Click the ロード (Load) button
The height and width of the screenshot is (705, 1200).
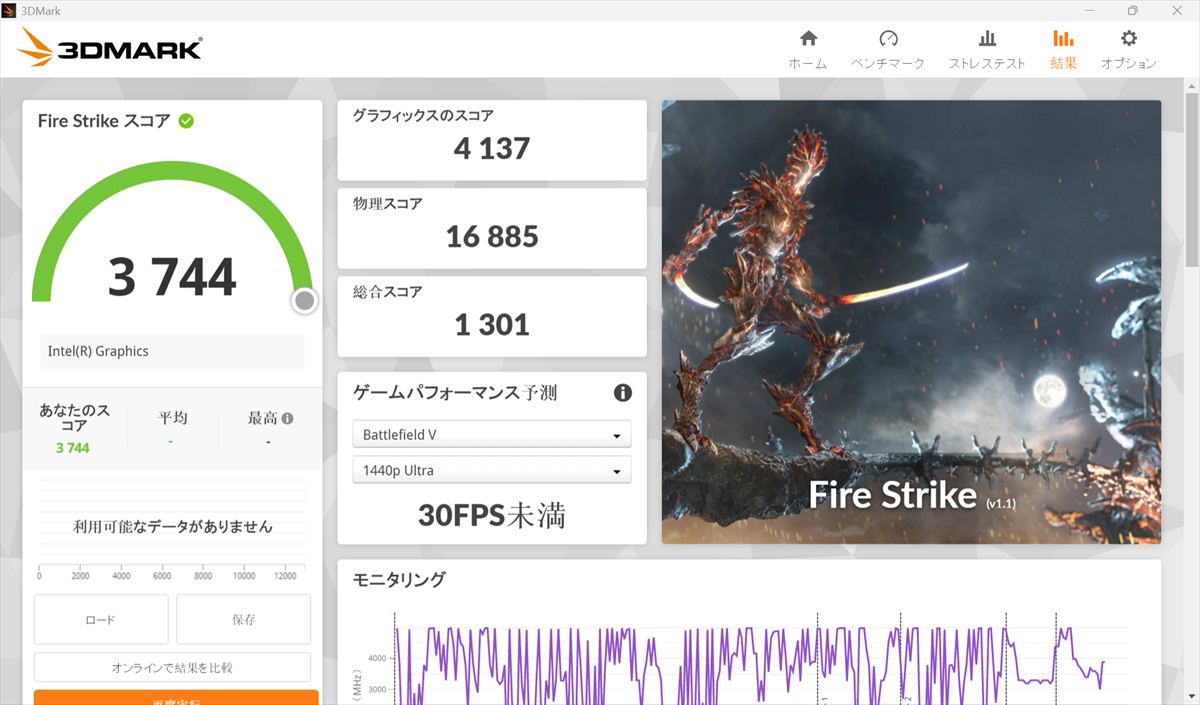pyautogui.click(x=101, y=620)
